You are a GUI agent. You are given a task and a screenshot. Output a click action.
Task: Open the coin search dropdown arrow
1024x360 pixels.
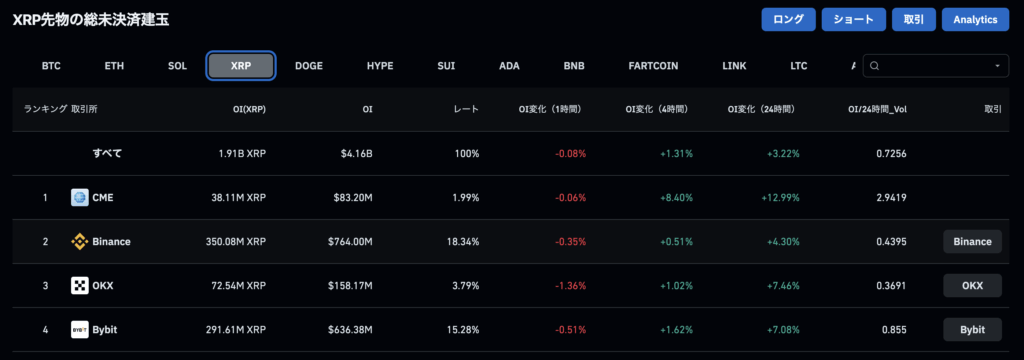point(997,66)
